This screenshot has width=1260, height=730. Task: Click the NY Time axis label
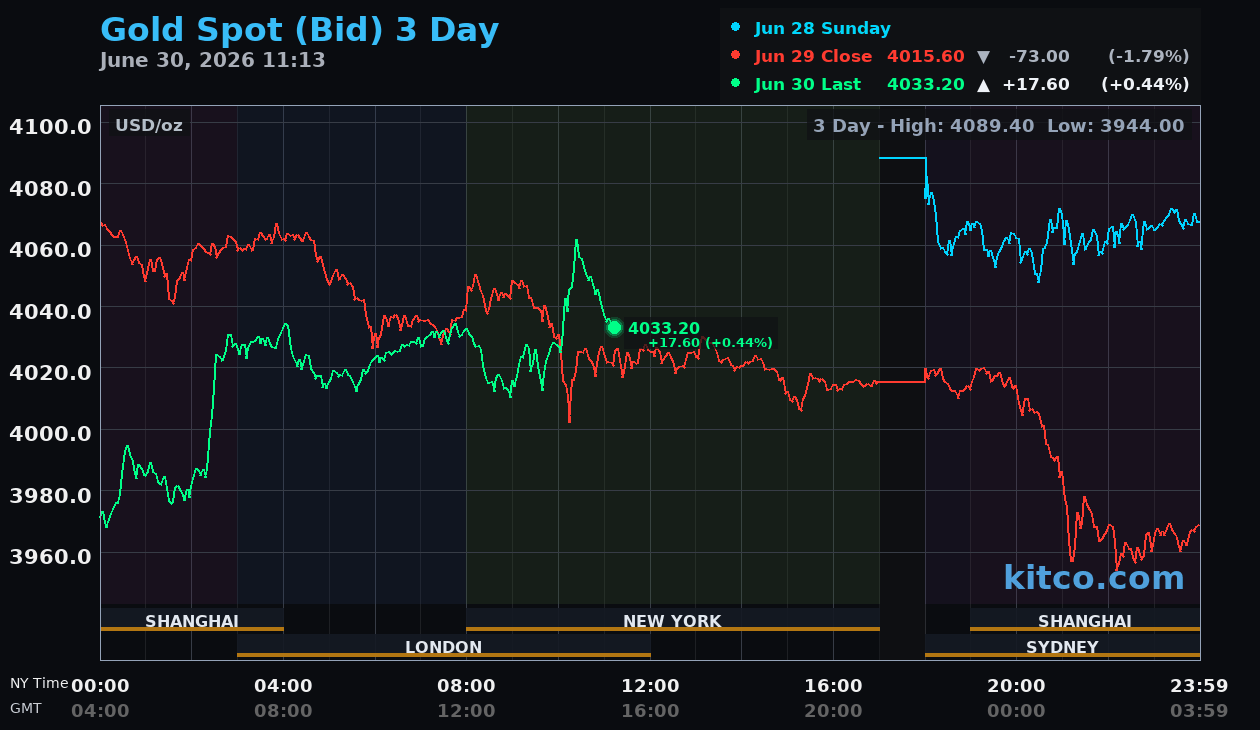[x=39, y=684]
